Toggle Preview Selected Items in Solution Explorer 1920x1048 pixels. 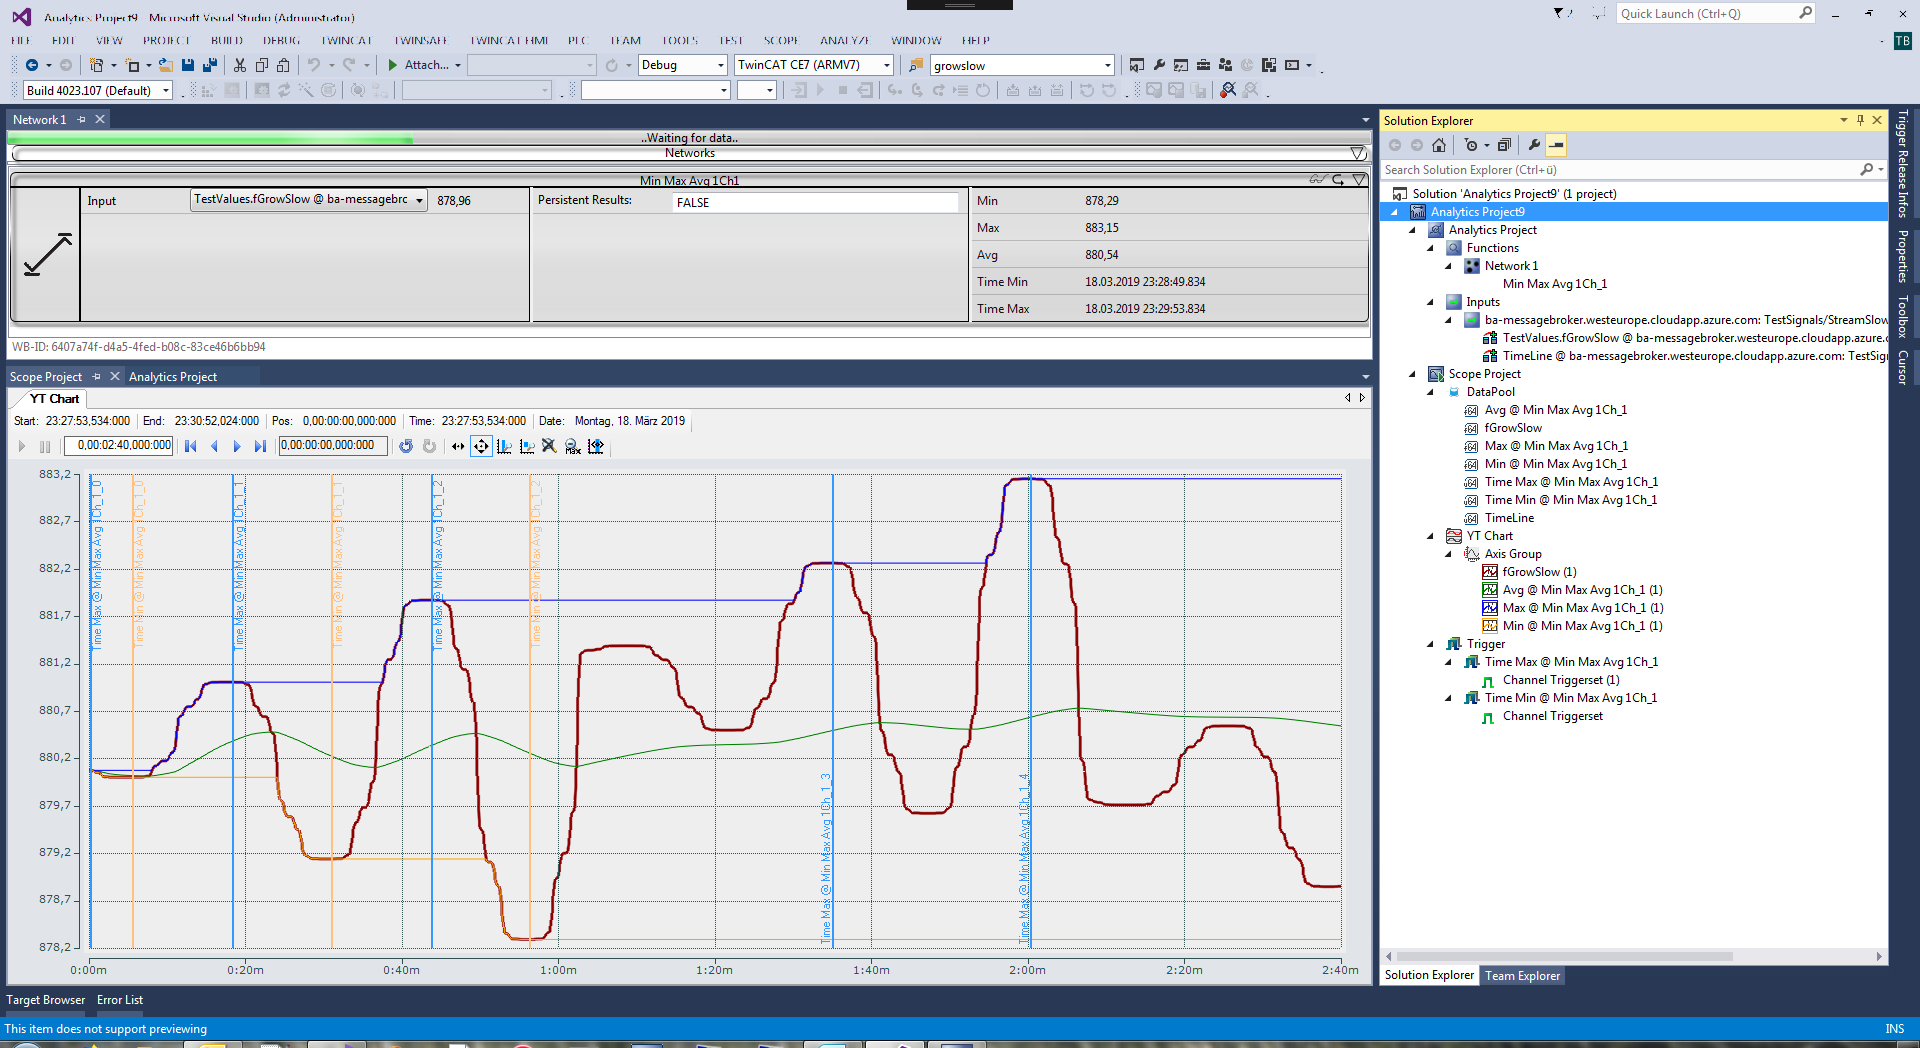point(1556,145)
